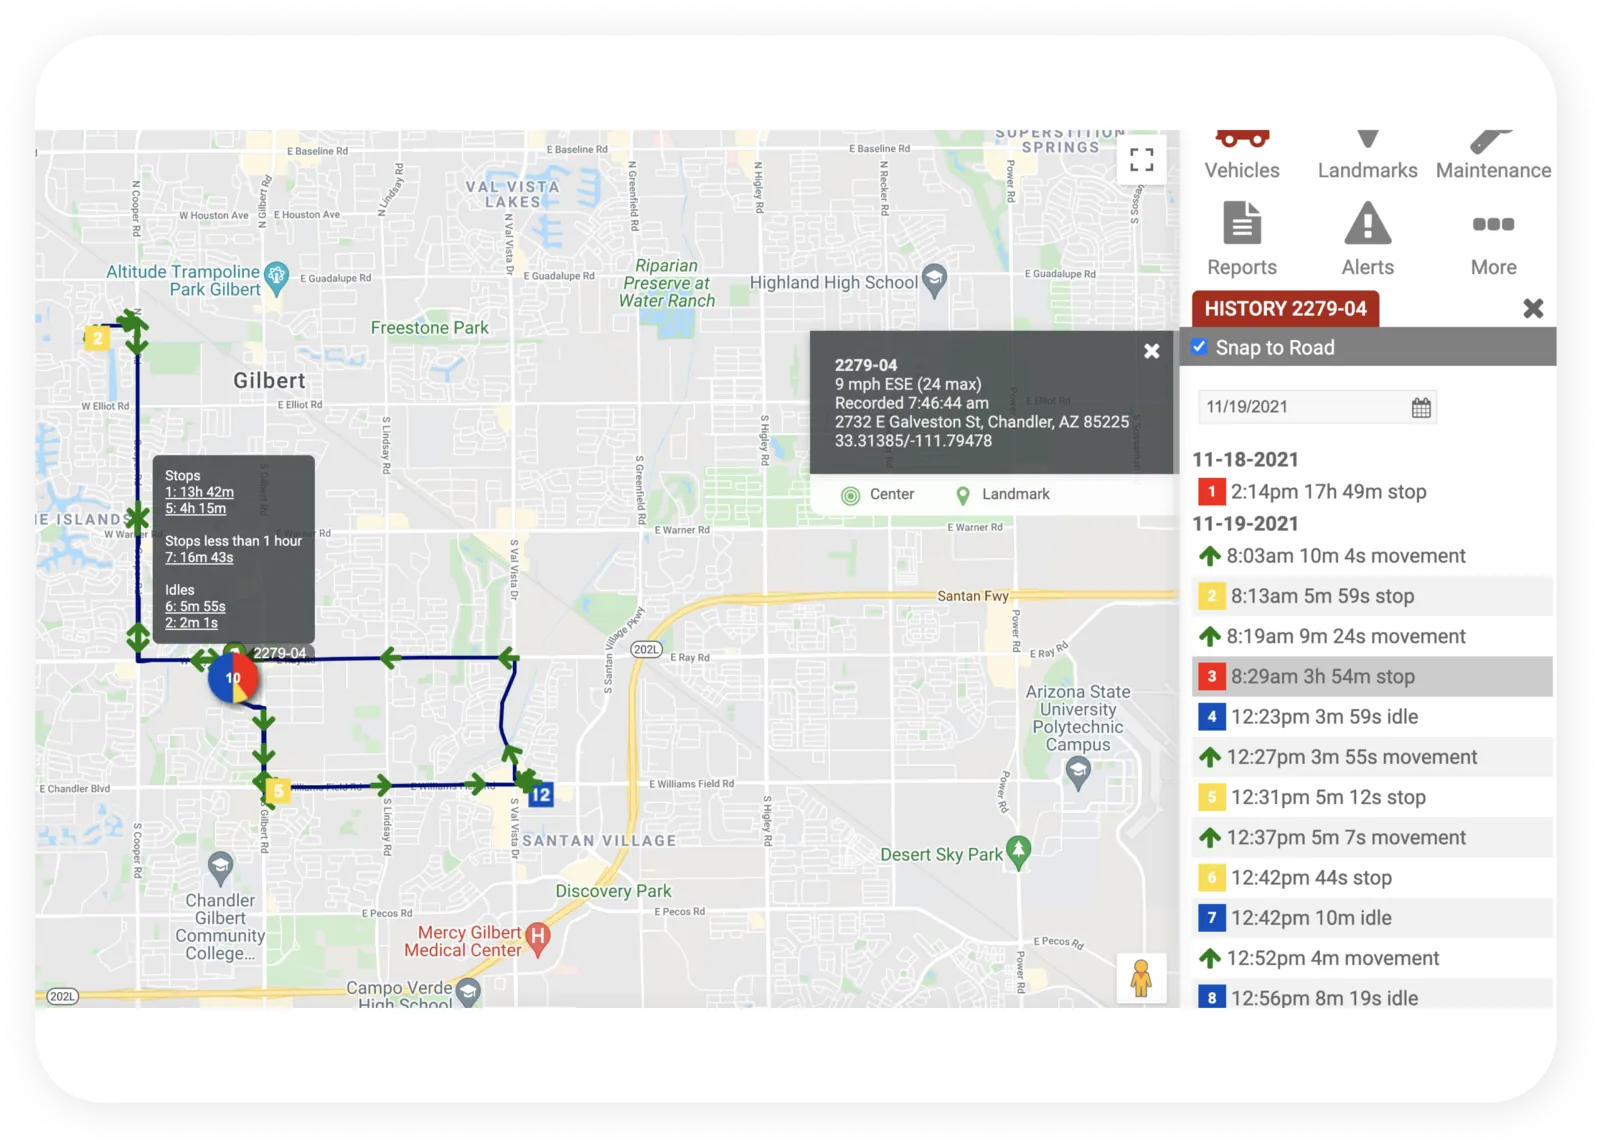Image resolution: width=1600 pixels, height=1146 pixels.
Task: Click the clustered stop marker 10
Action: click(x=233, y=678)
